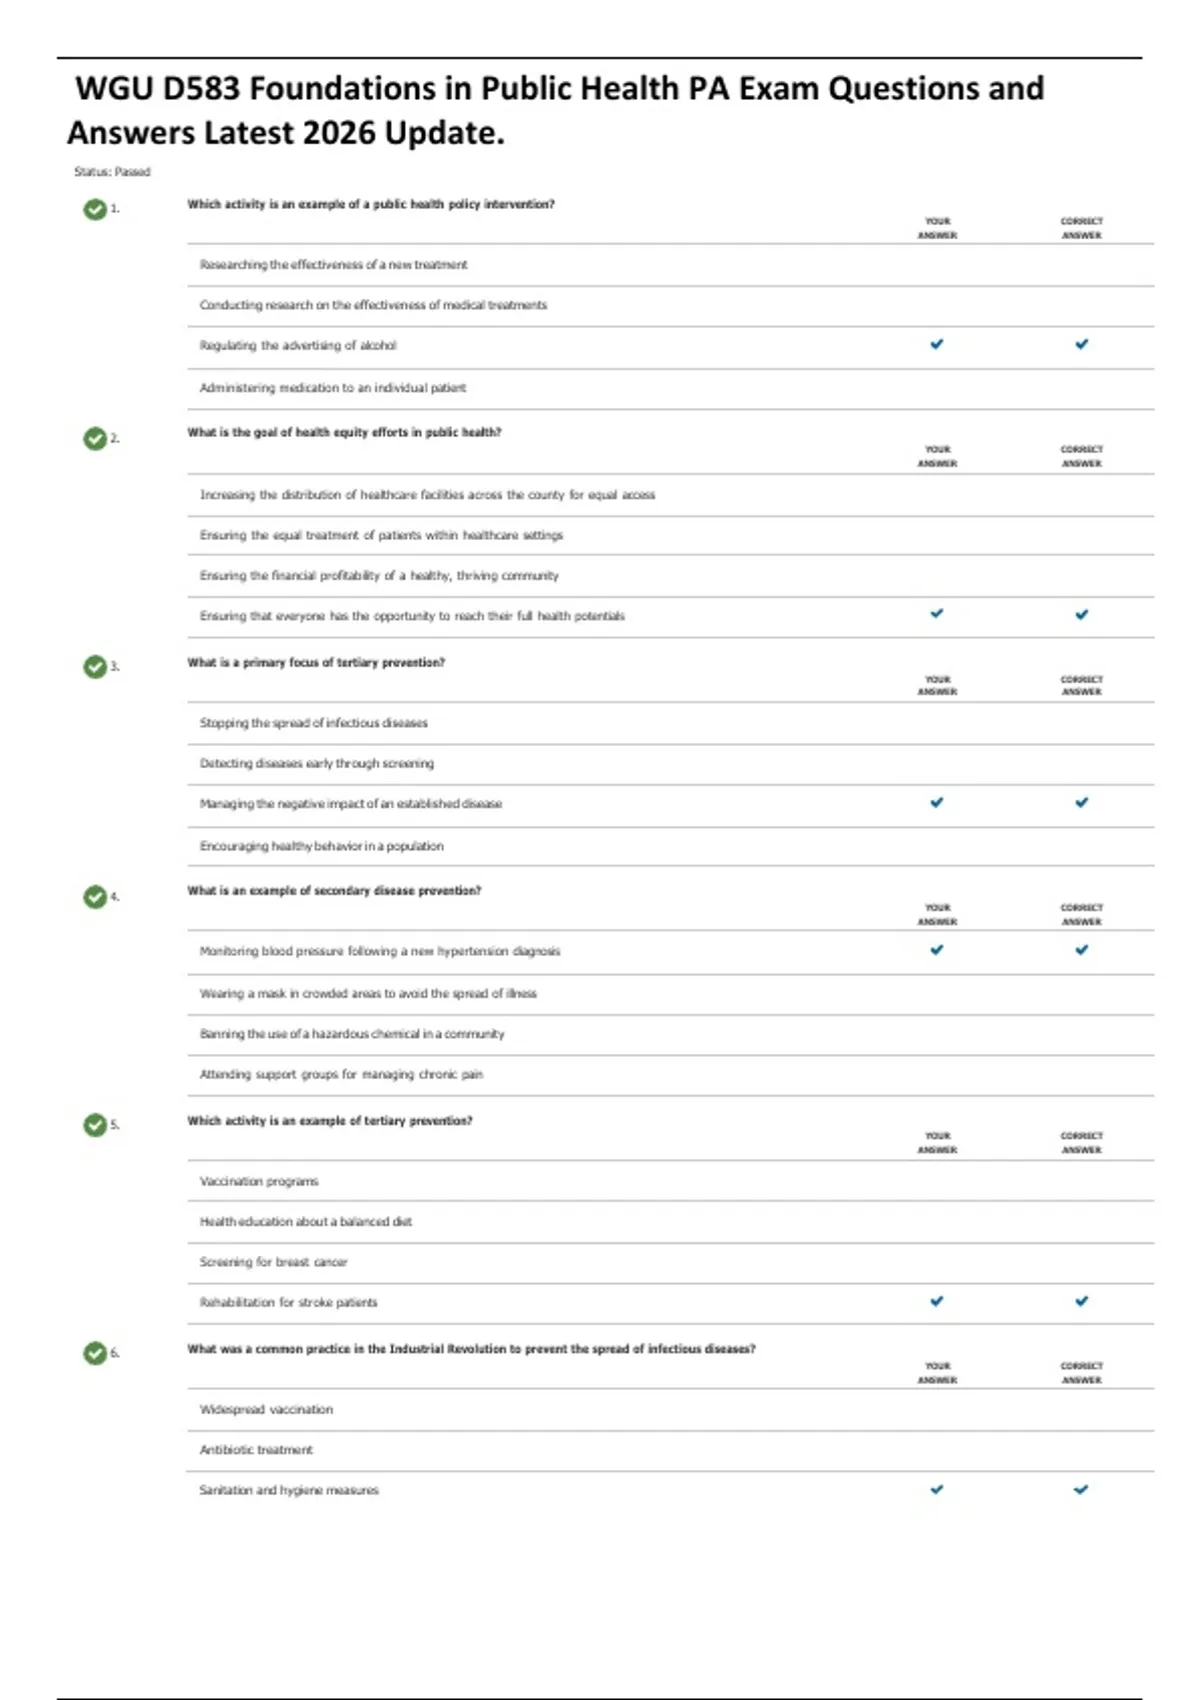Click Your Answer column header of question 6
Viewport: 1200px width, 1700px height.
tap(937, 1372)
